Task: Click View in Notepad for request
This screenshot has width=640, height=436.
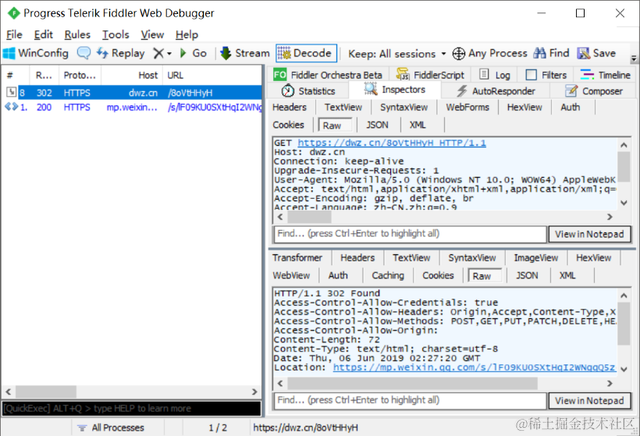Action: [589, 234]
